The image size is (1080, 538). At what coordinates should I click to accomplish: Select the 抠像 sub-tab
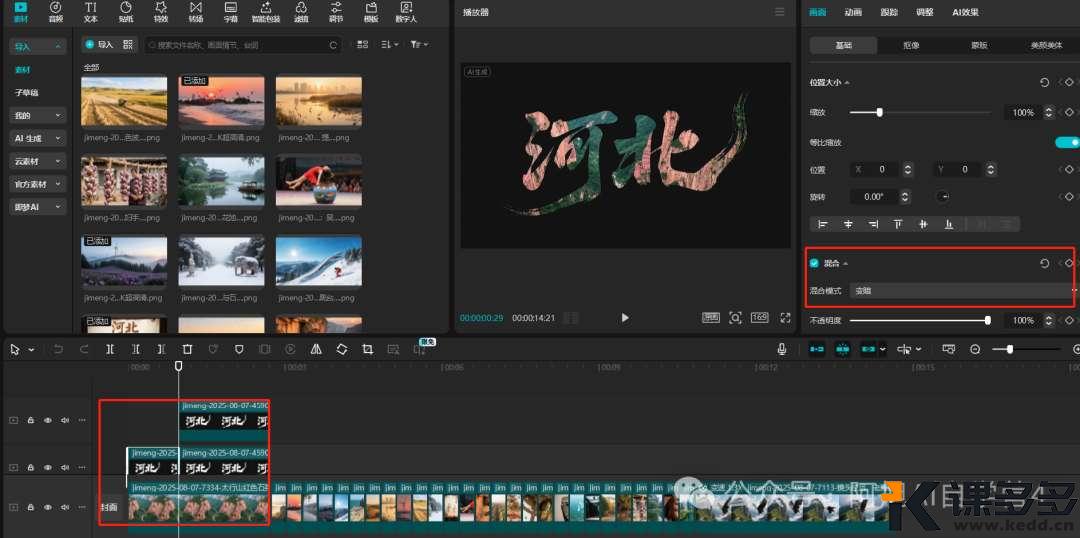[x=911, y=45]
